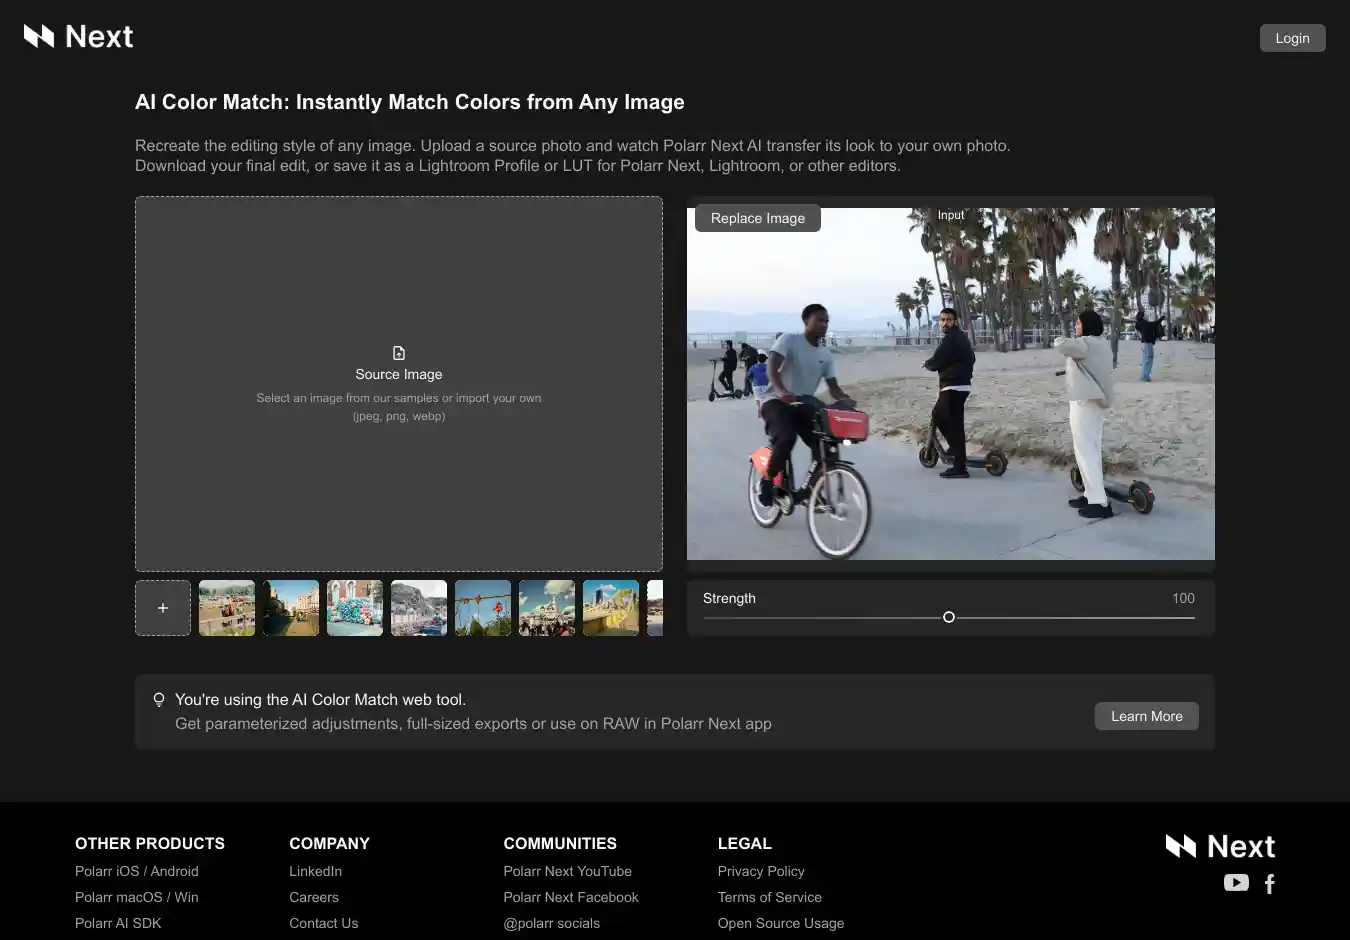Image resolution: width=1350 pixels, height=940 pixels.
Task: Select the fifth sample thumbnail with flowers
Action: pyautogui.click(x=483, y=608)
